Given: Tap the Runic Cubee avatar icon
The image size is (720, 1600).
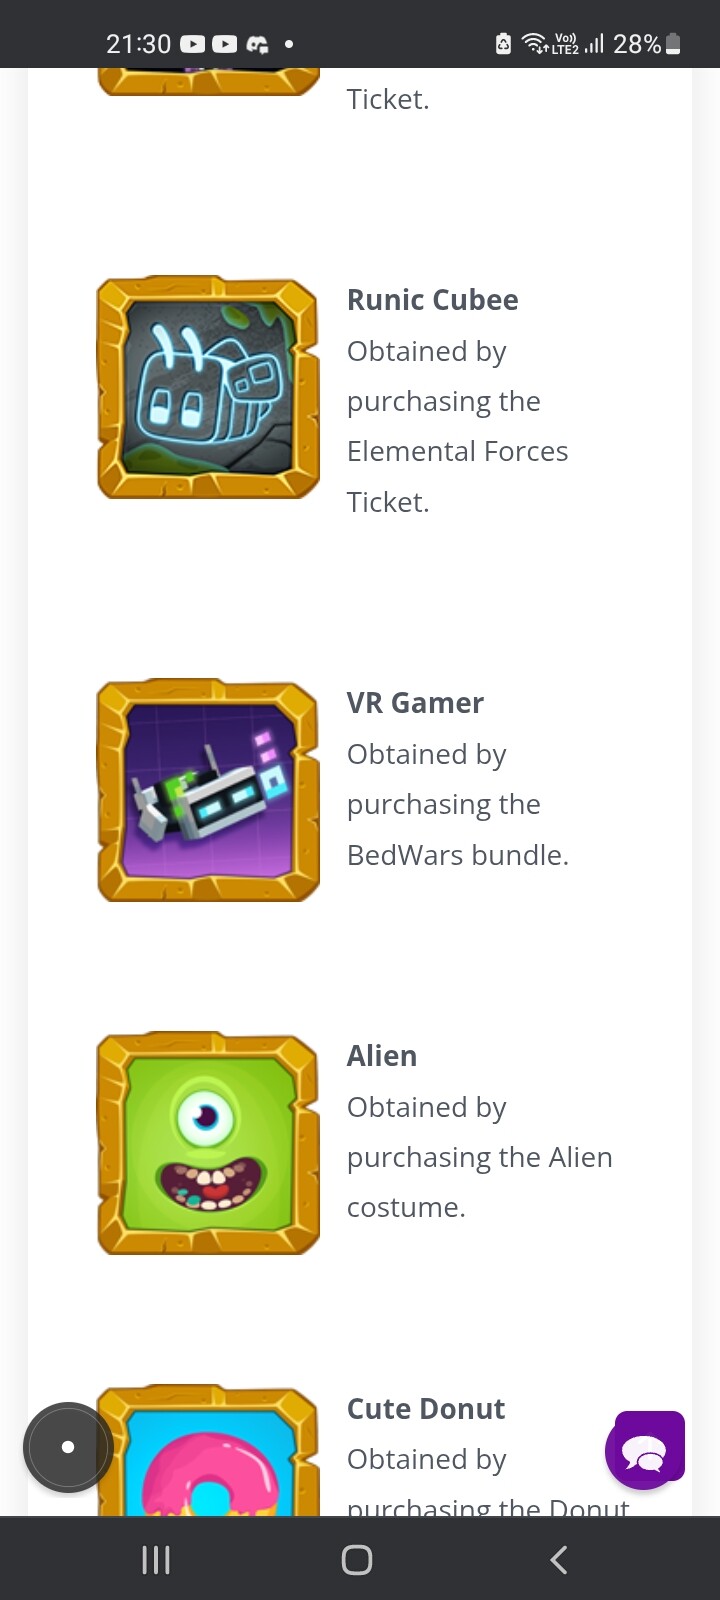Looking at the screenshot, I should (208, 387).
